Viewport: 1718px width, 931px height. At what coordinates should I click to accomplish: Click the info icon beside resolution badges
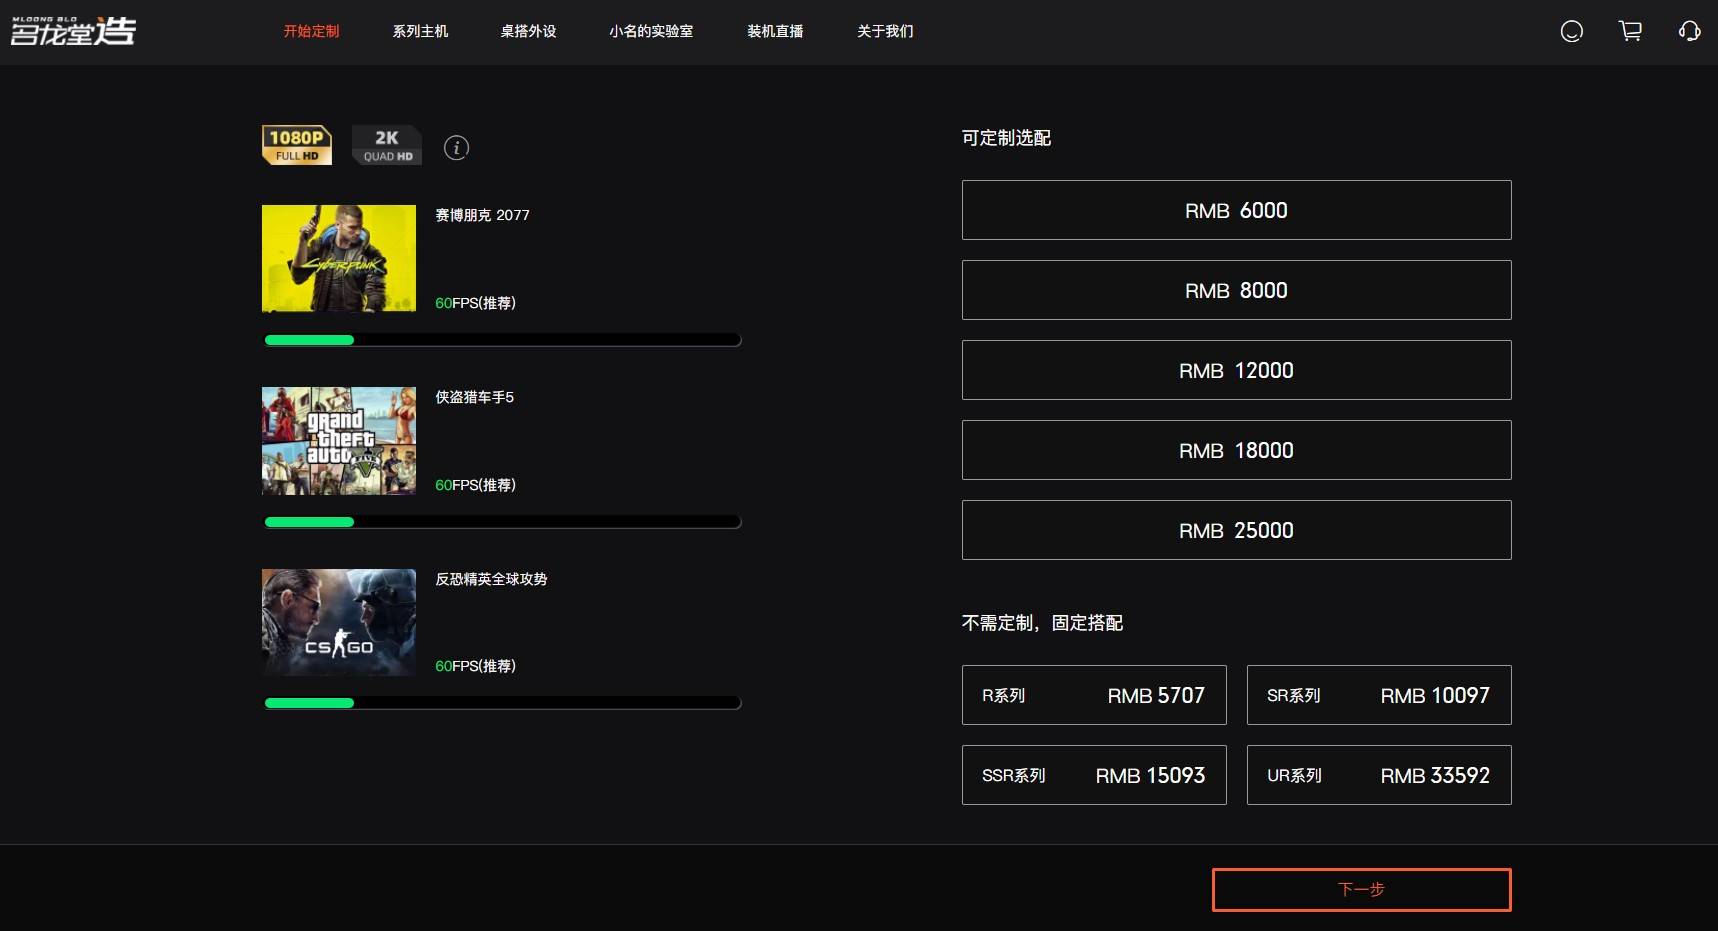coord(456,148)
